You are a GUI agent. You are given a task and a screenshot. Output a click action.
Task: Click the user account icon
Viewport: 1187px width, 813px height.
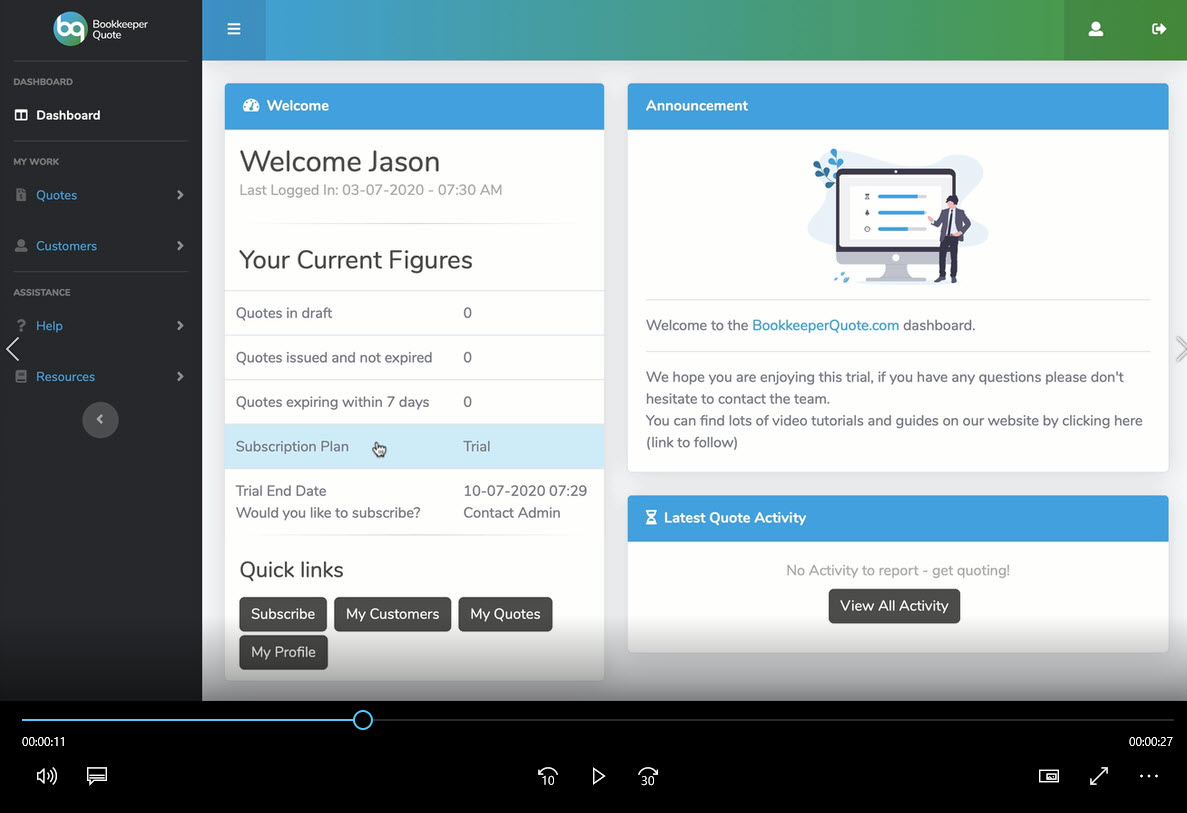click(1095, 29)
